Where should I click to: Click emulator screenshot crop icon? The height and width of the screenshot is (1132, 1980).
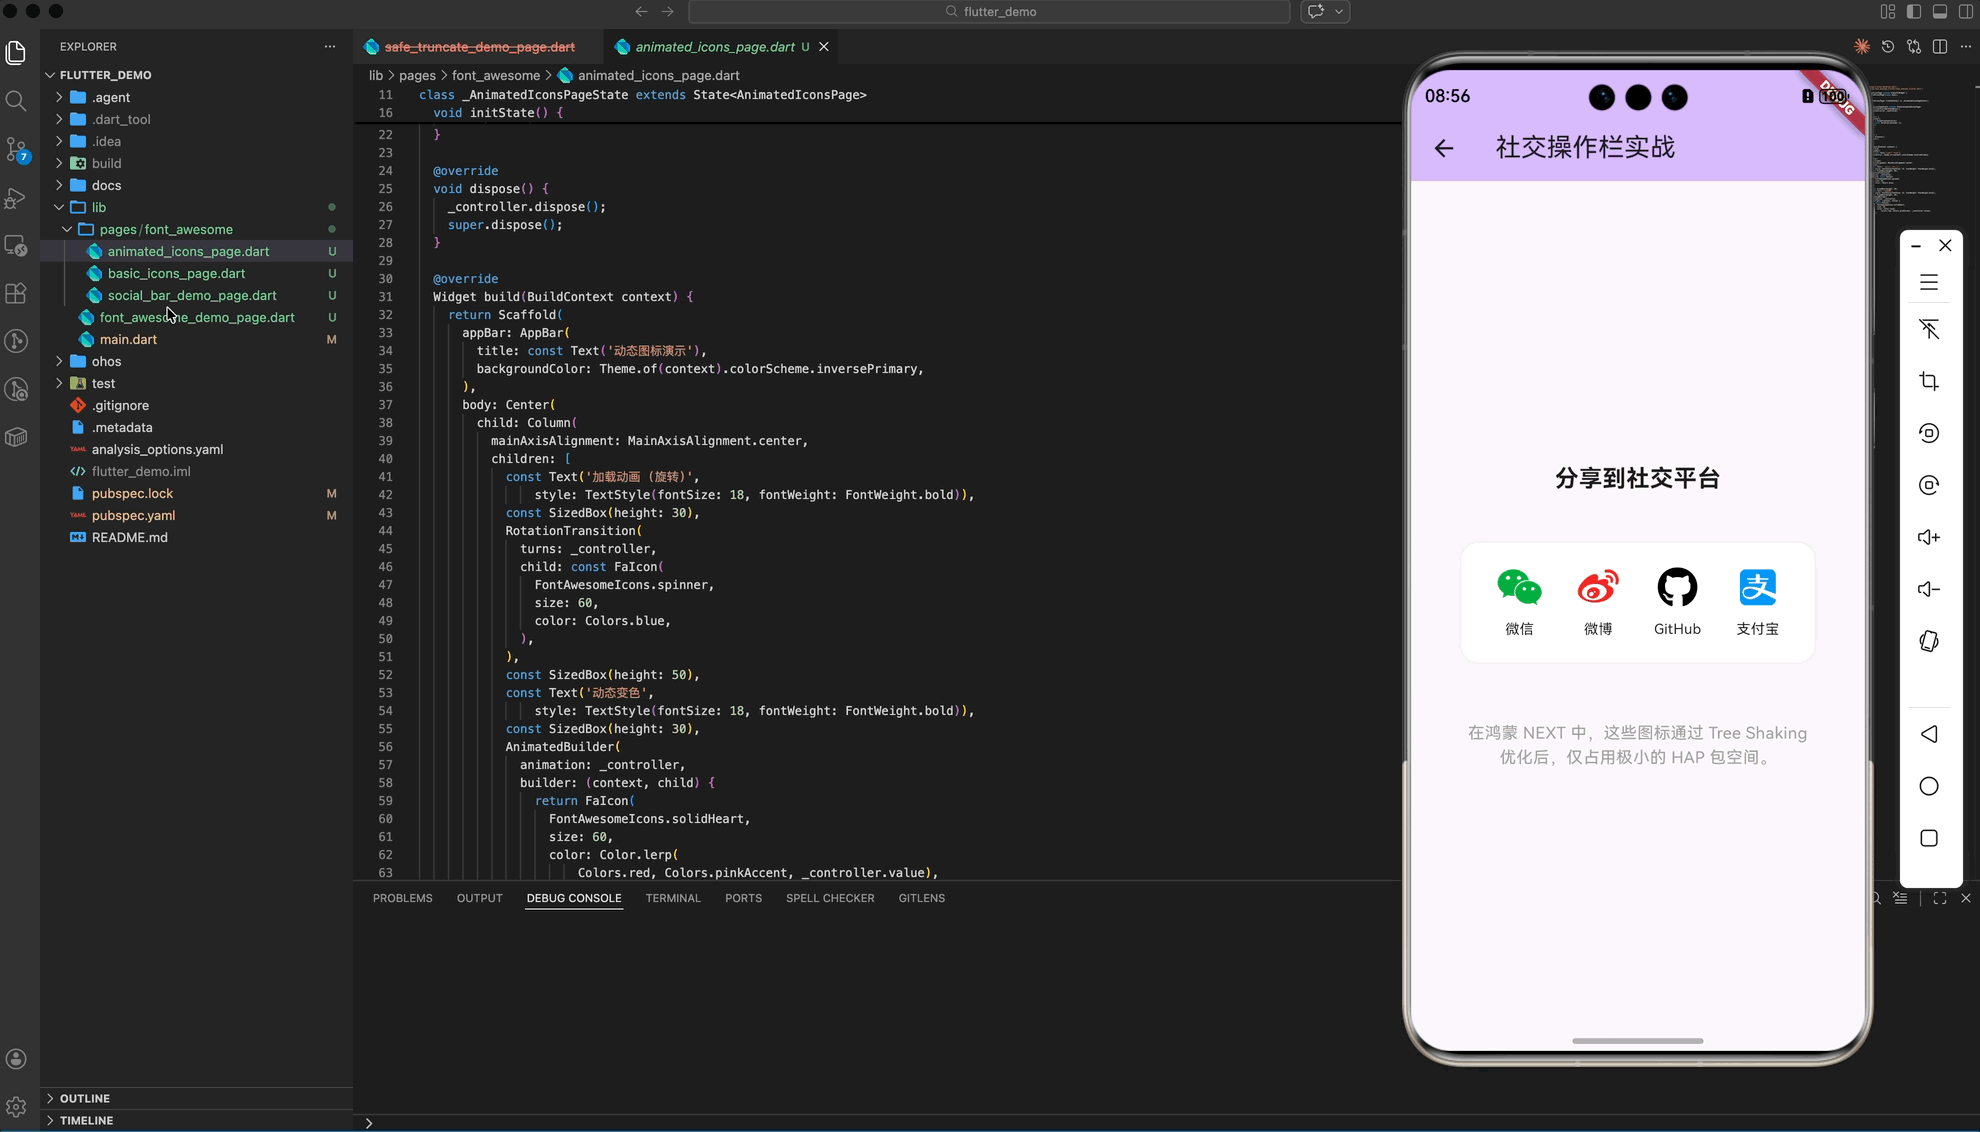pyautogui.click(x=1929, y=381)
